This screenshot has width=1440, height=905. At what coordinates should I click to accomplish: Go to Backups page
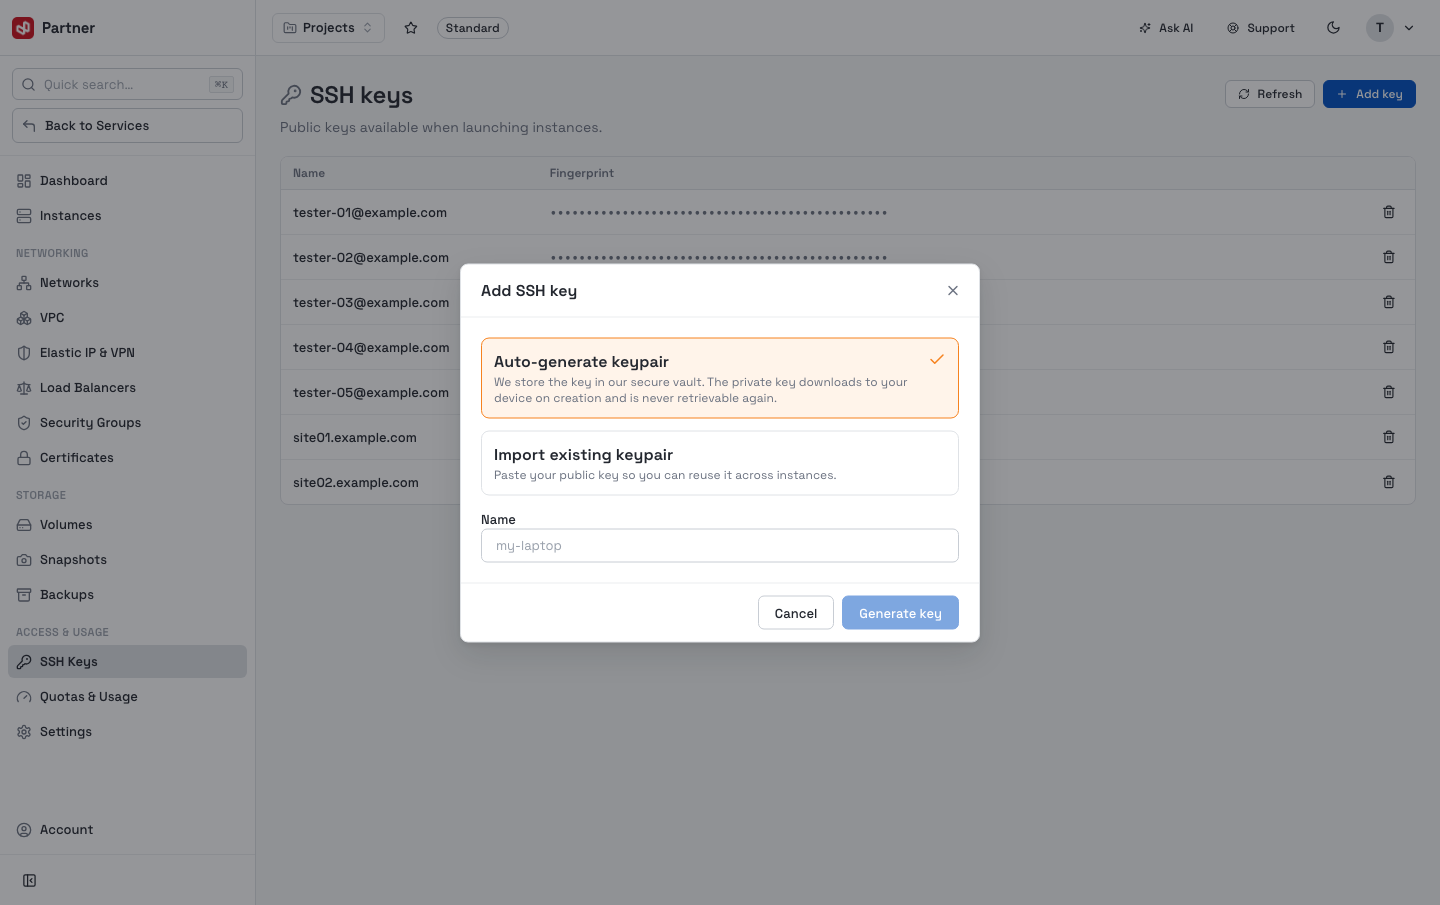(127, 595)
